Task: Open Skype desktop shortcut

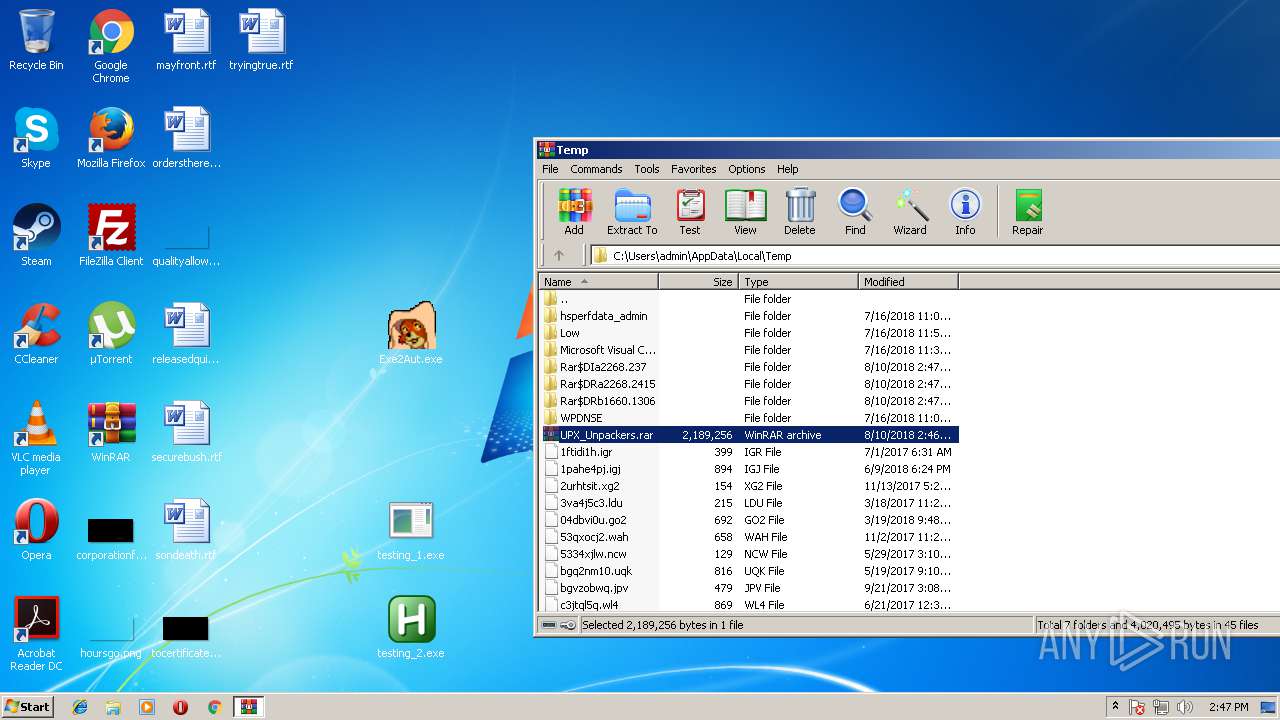Action: tap(36, 138)
